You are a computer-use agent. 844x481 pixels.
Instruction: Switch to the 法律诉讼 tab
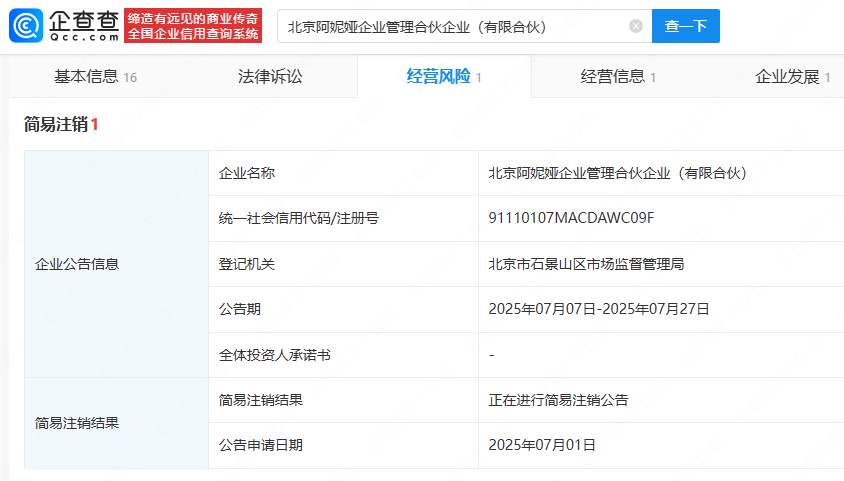pos(270,76)
